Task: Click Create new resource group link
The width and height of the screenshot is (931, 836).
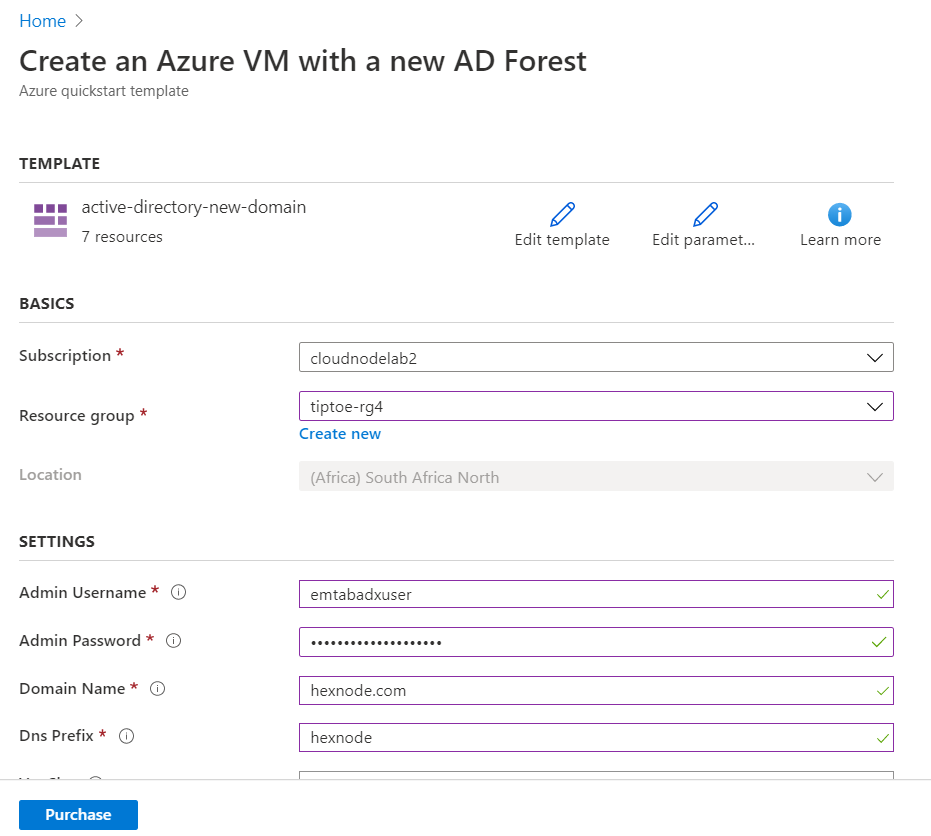Action: [x=340, y=434]
